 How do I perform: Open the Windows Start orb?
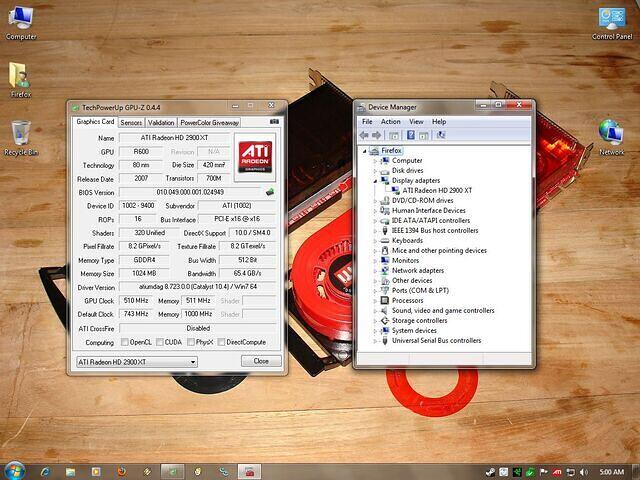[x=15, y=471]
